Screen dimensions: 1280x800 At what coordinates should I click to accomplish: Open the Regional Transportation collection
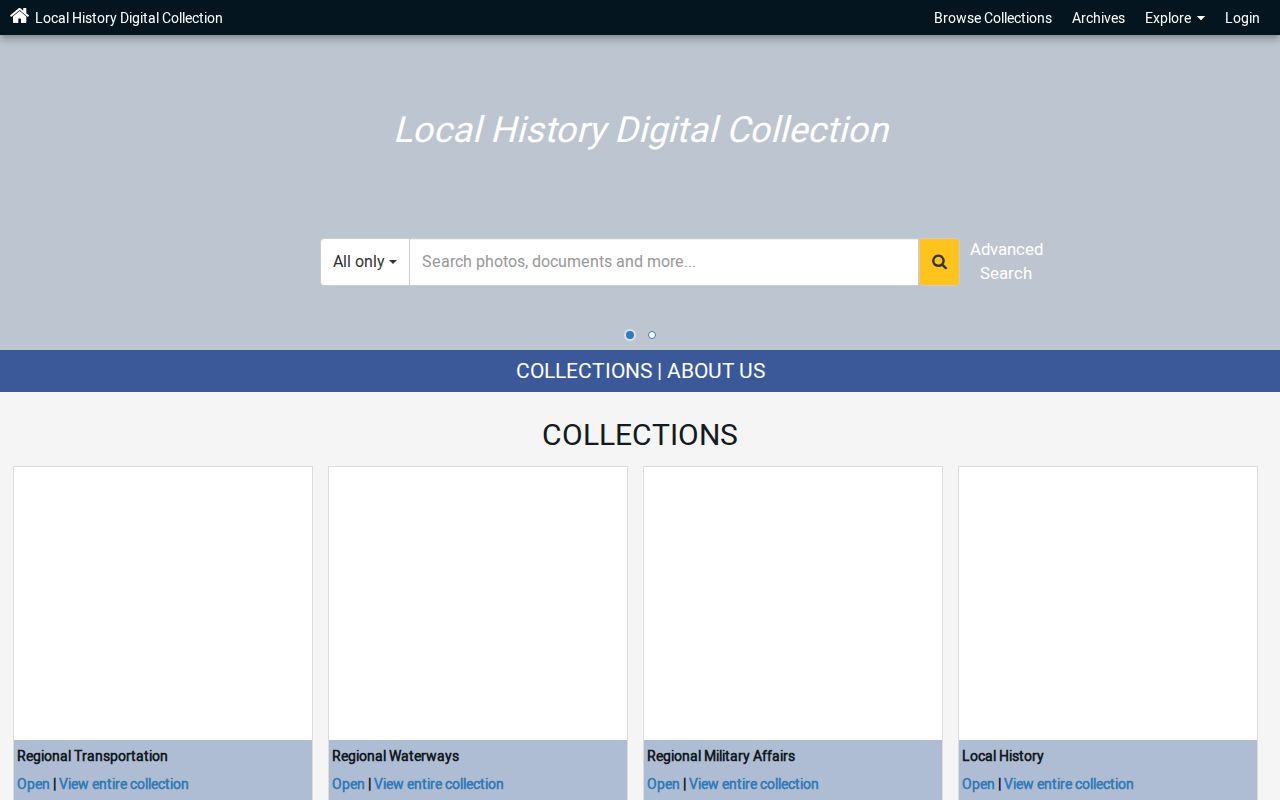(x=33, y=784)
